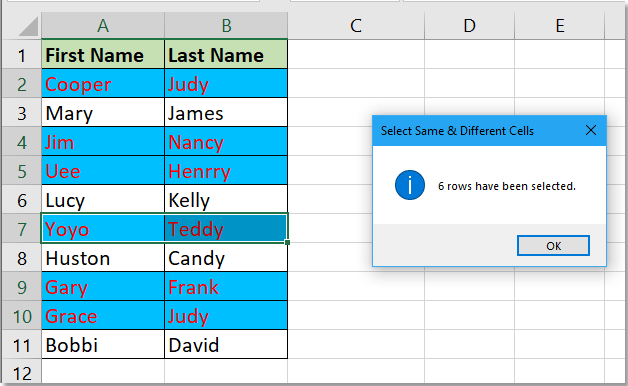Select the cell containing Bobbi
The width and height of the screenshot is (628, 386).
[x=103, y=345]
